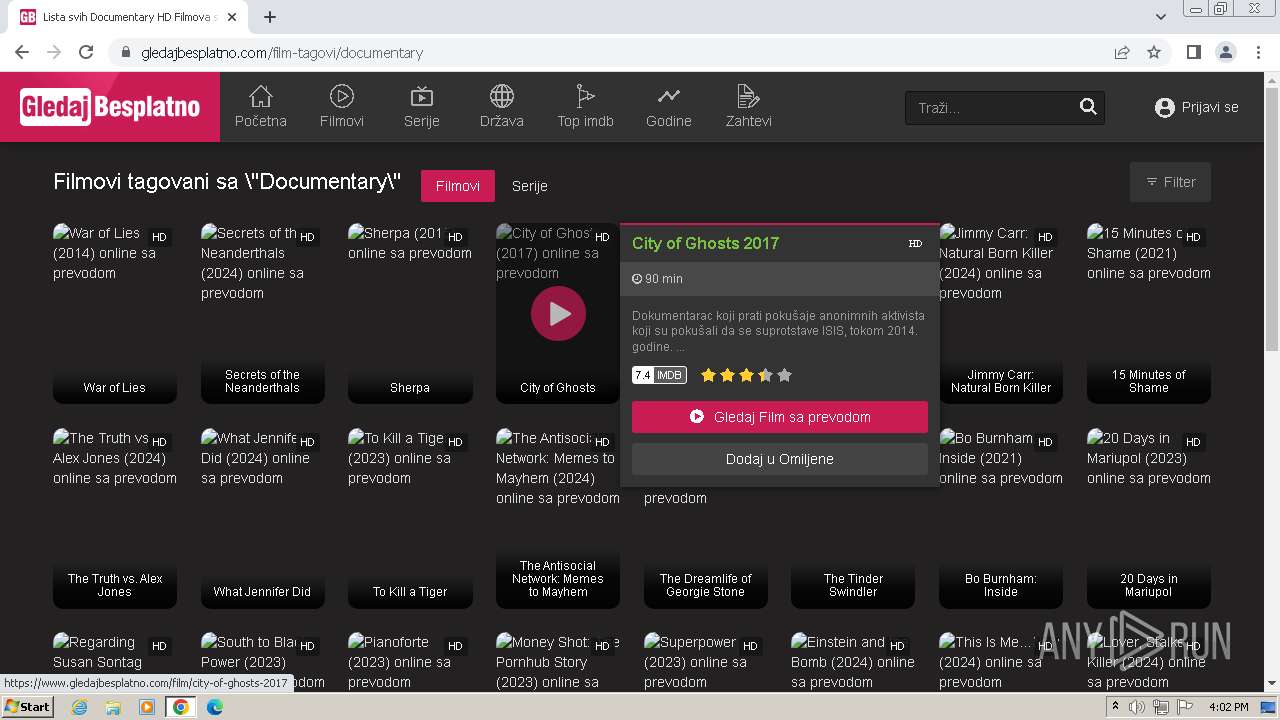This screenshot has height=720, width=1280.
Task: Show hidden tray icons arrow
Action: click(x=1115, y=707)
